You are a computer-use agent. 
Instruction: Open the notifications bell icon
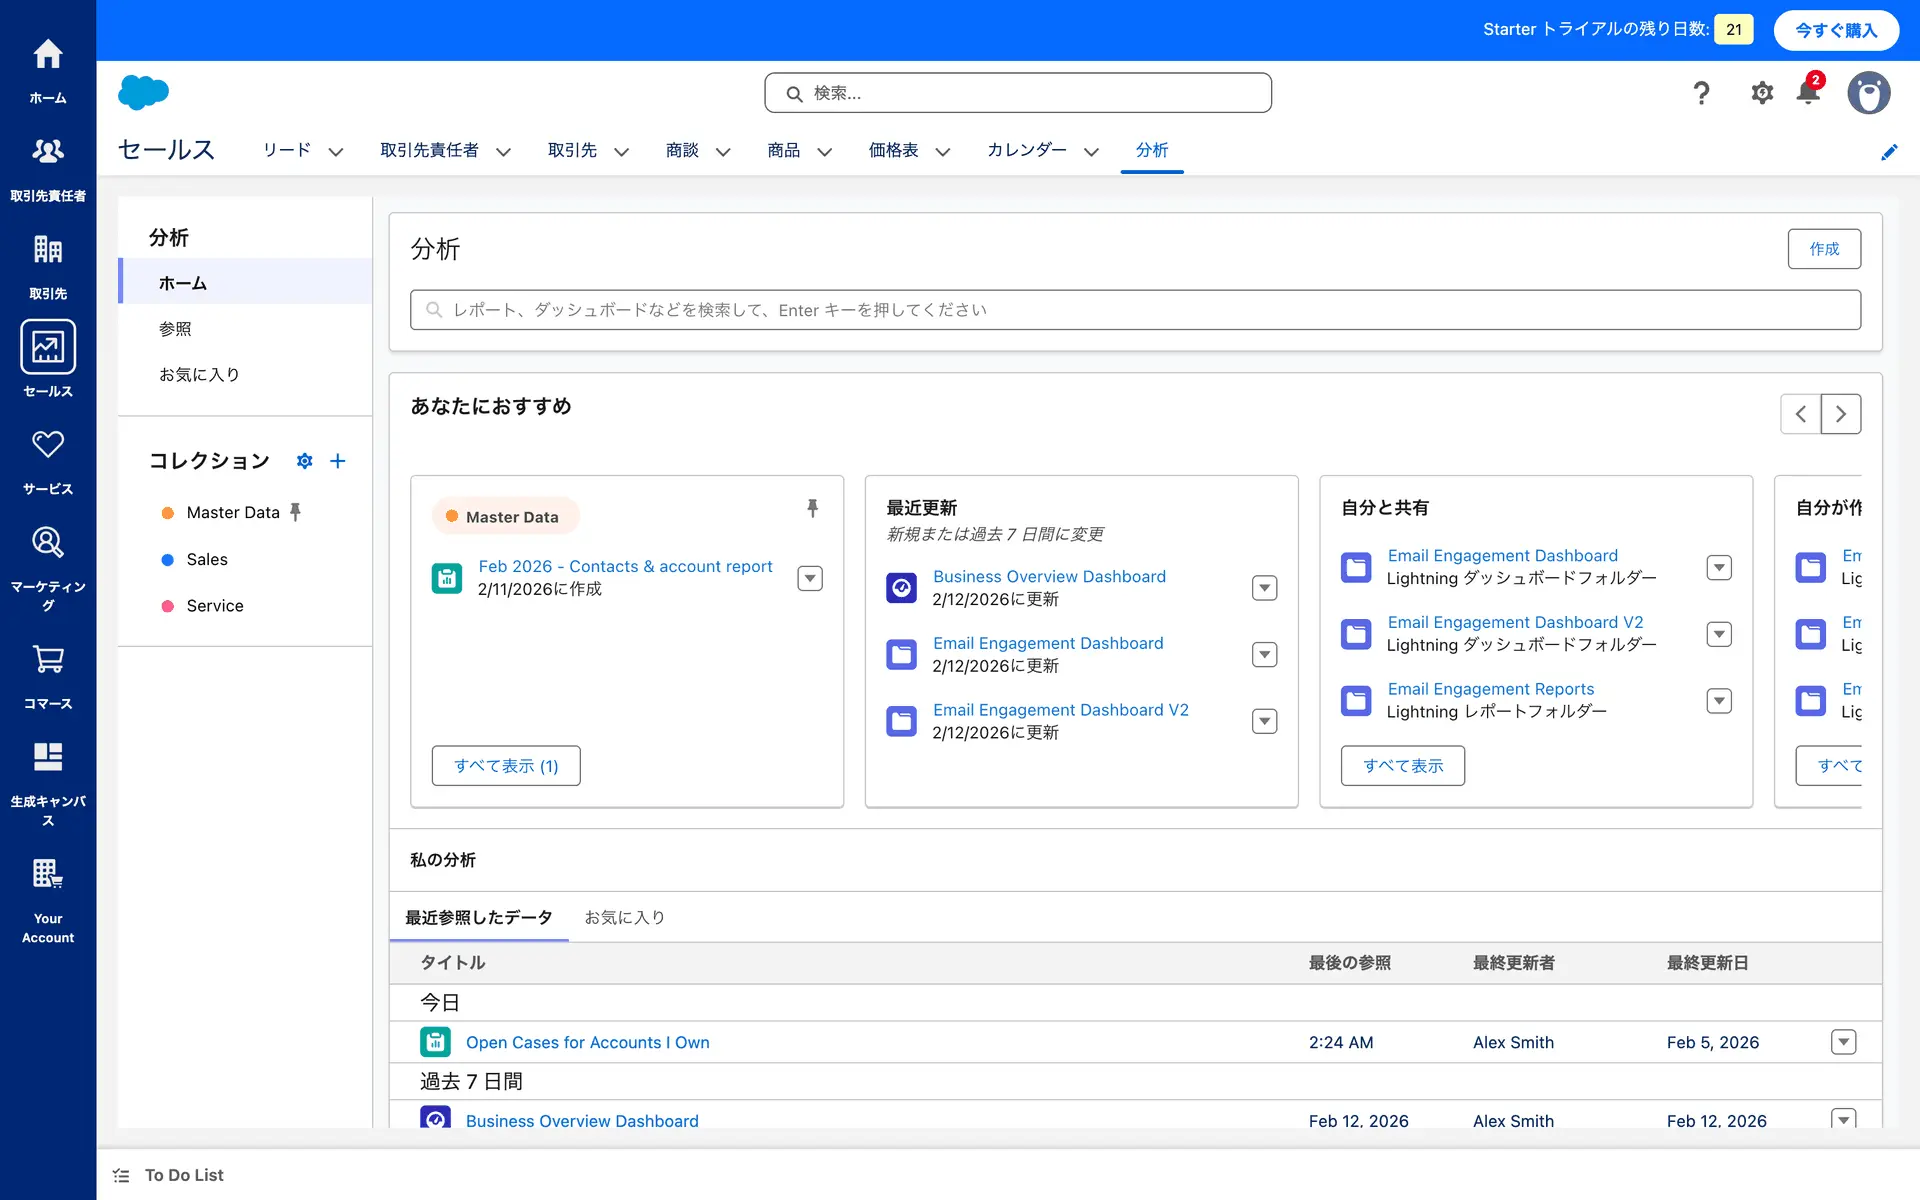coord(1808,93)
